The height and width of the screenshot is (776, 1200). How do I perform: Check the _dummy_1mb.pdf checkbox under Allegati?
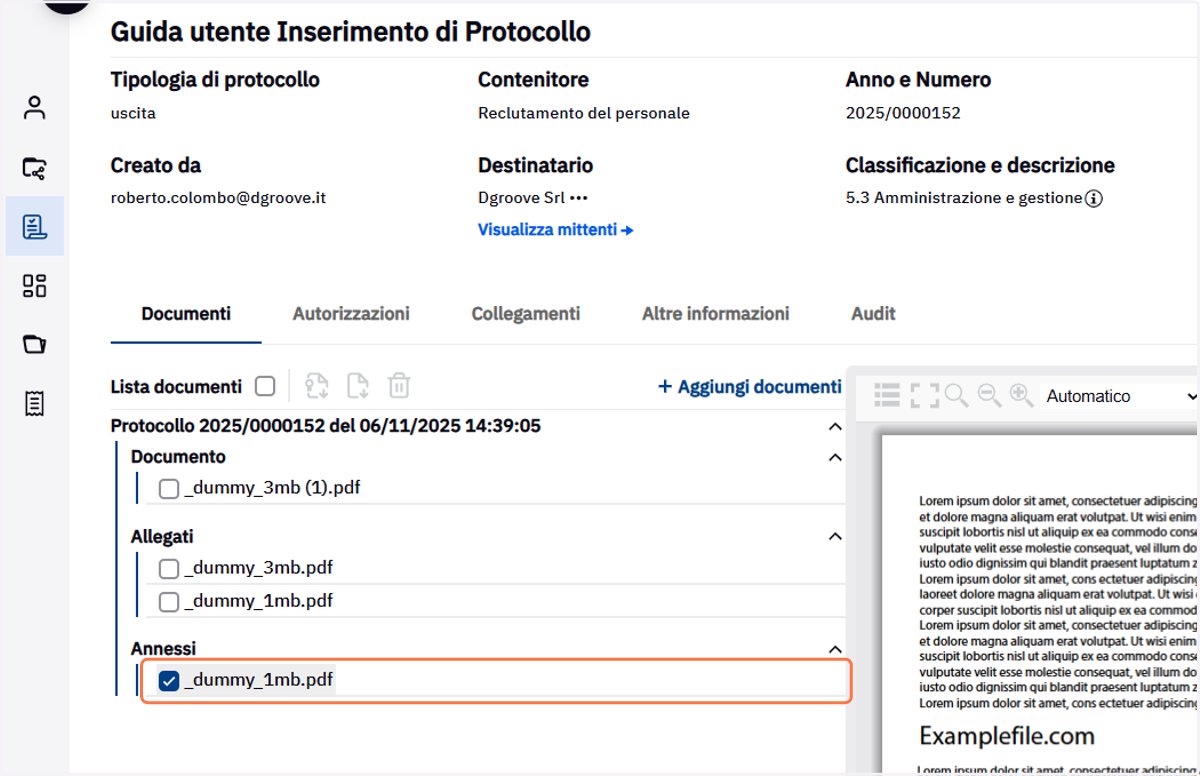[169, 602]
